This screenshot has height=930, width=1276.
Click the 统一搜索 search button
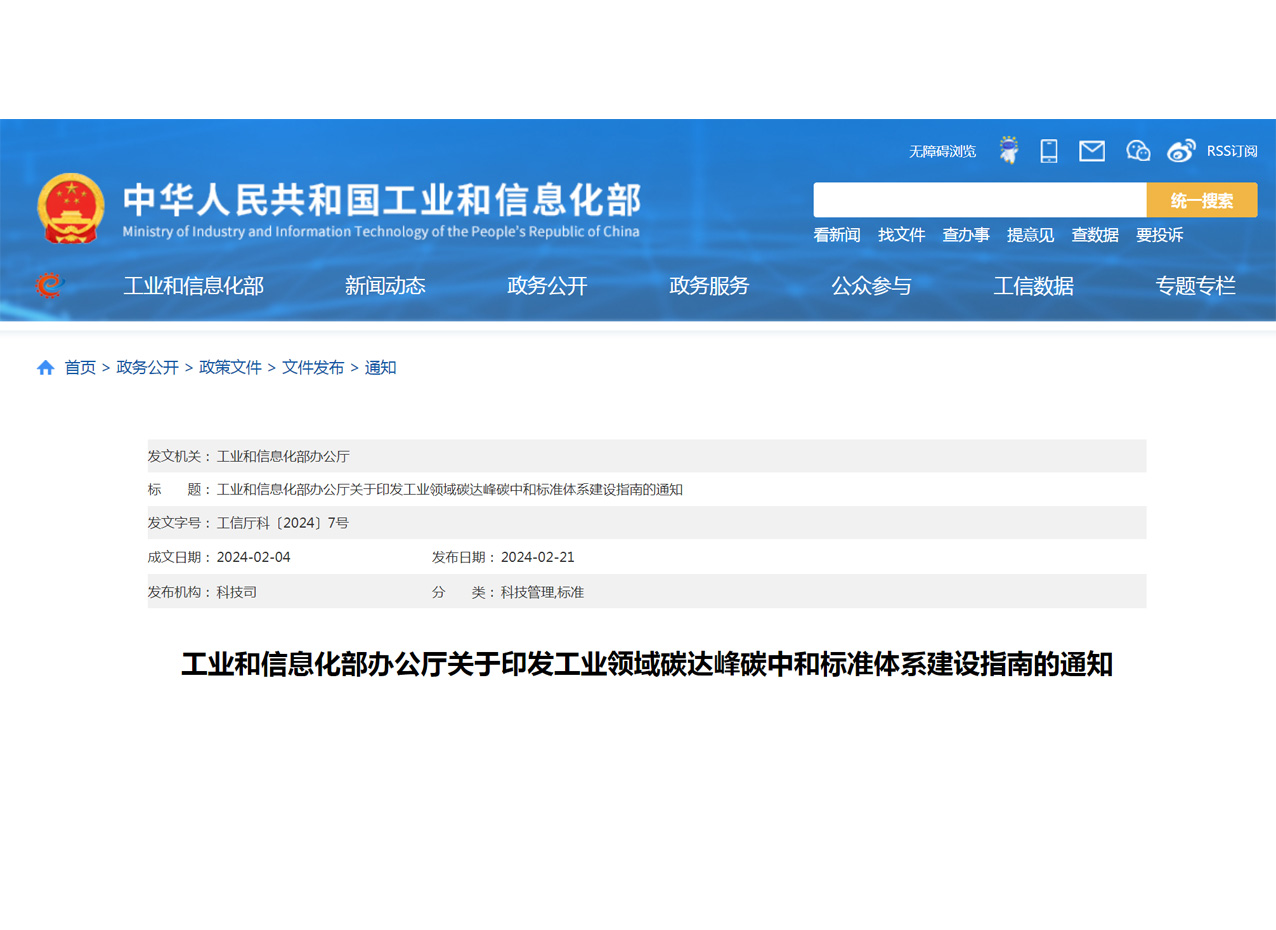(x=1202, y=200)
